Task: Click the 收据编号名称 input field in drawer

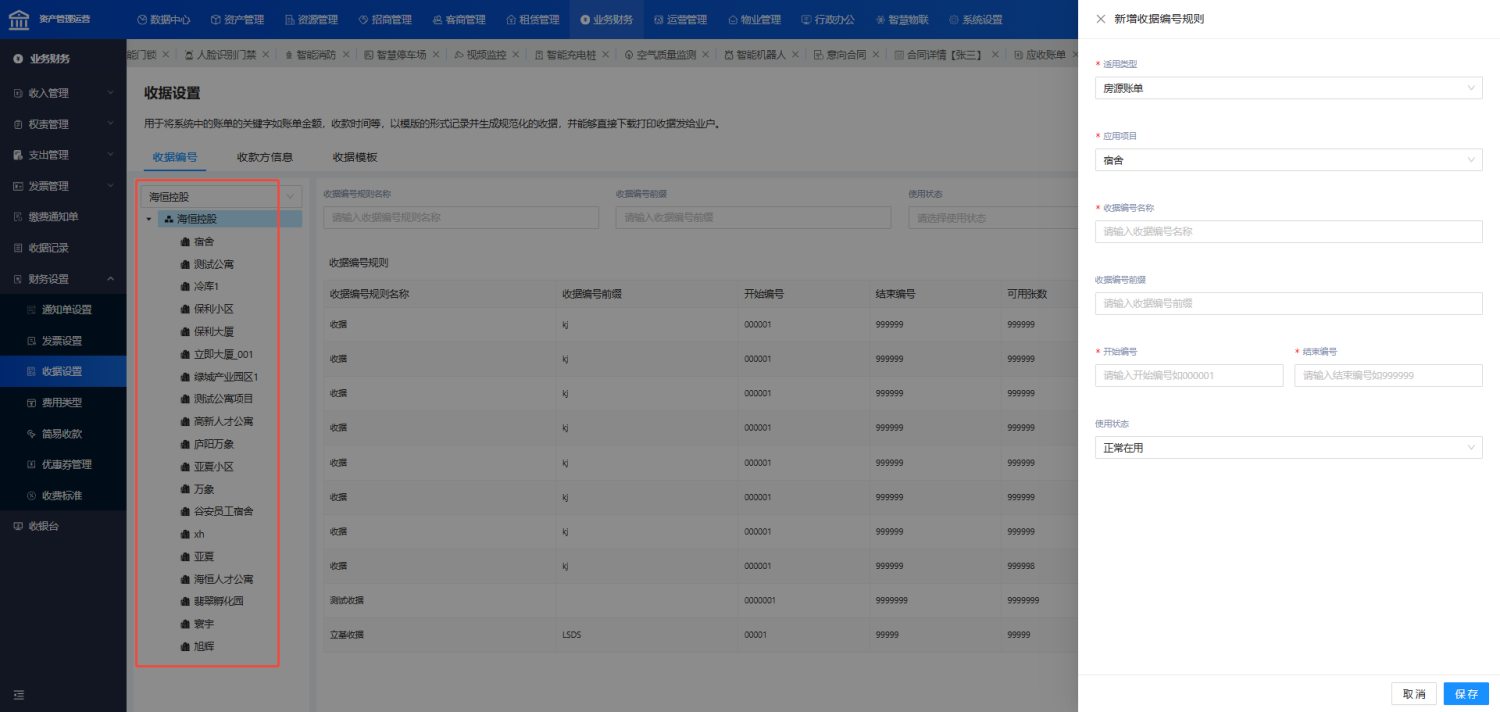Action: point(1288,232)
